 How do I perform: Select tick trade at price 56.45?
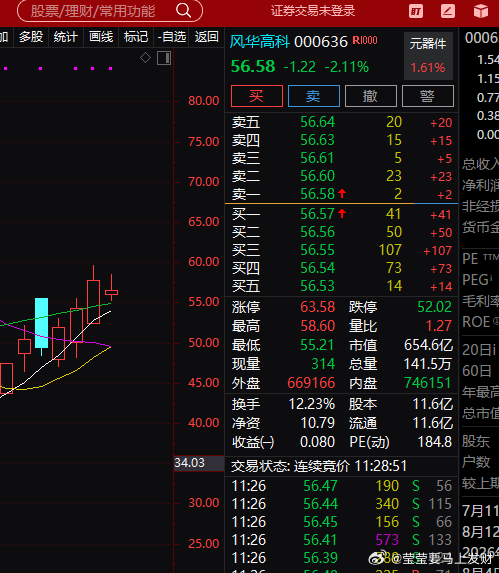[320, 522]
